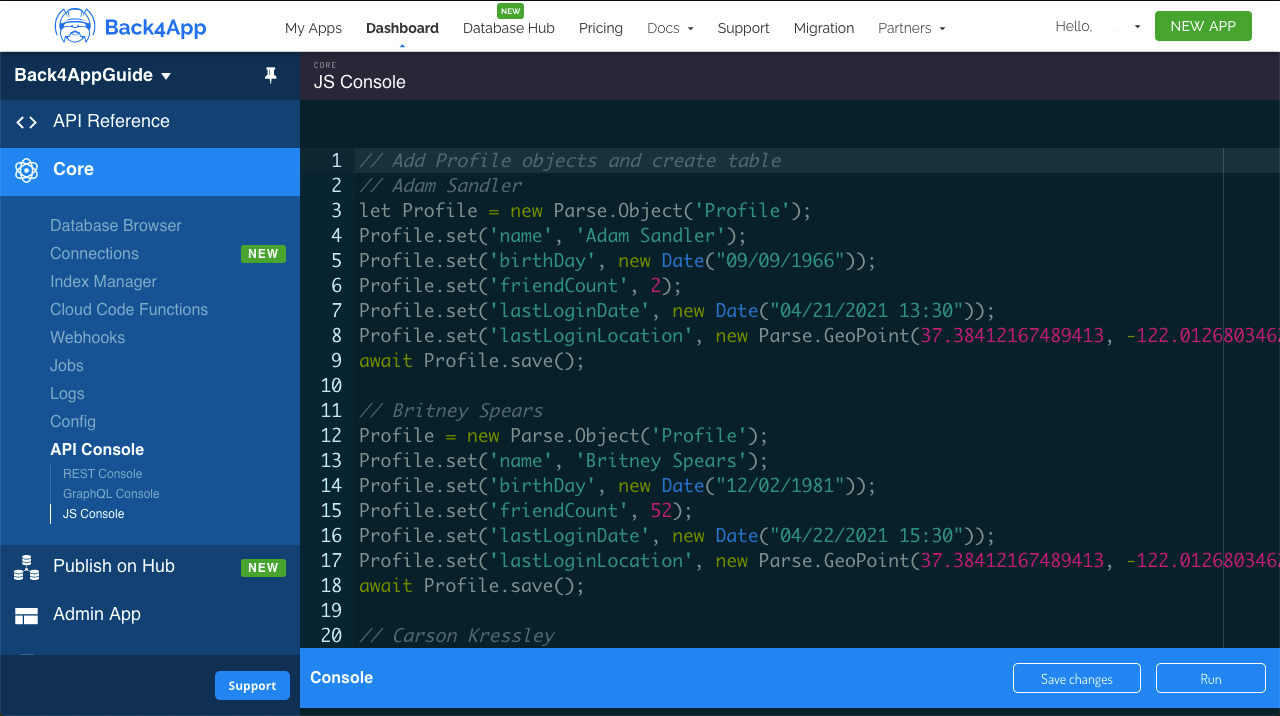1280x716 pixels.
Task: Open Index Manager
Action: click(104, 282)
